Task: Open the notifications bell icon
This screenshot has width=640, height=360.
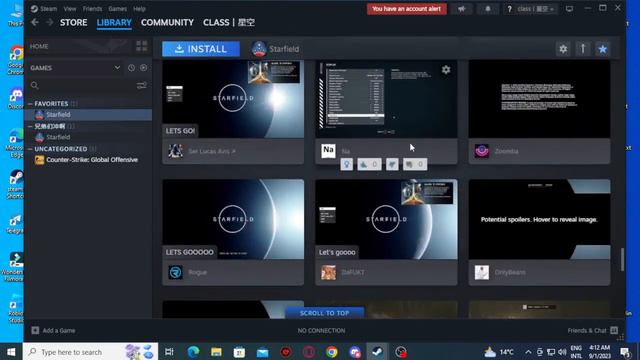Action: coord(488,9)
